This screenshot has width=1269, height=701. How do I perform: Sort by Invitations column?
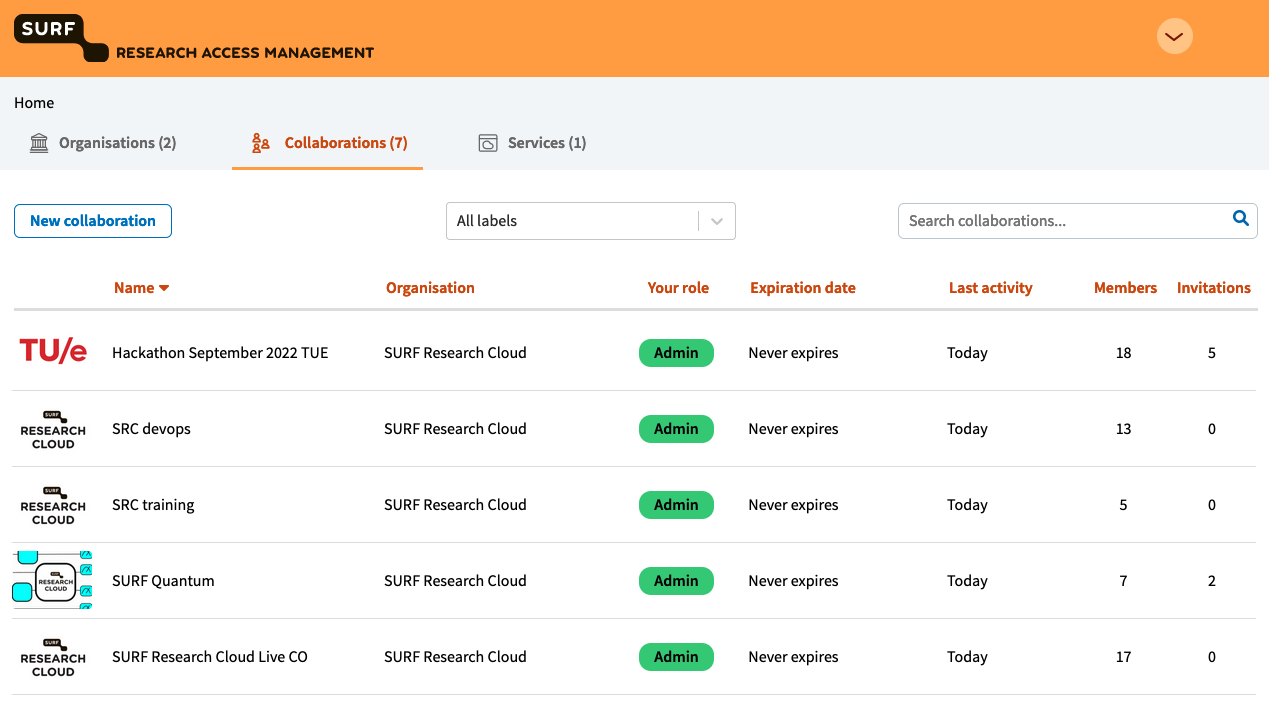pos(1214,288)
